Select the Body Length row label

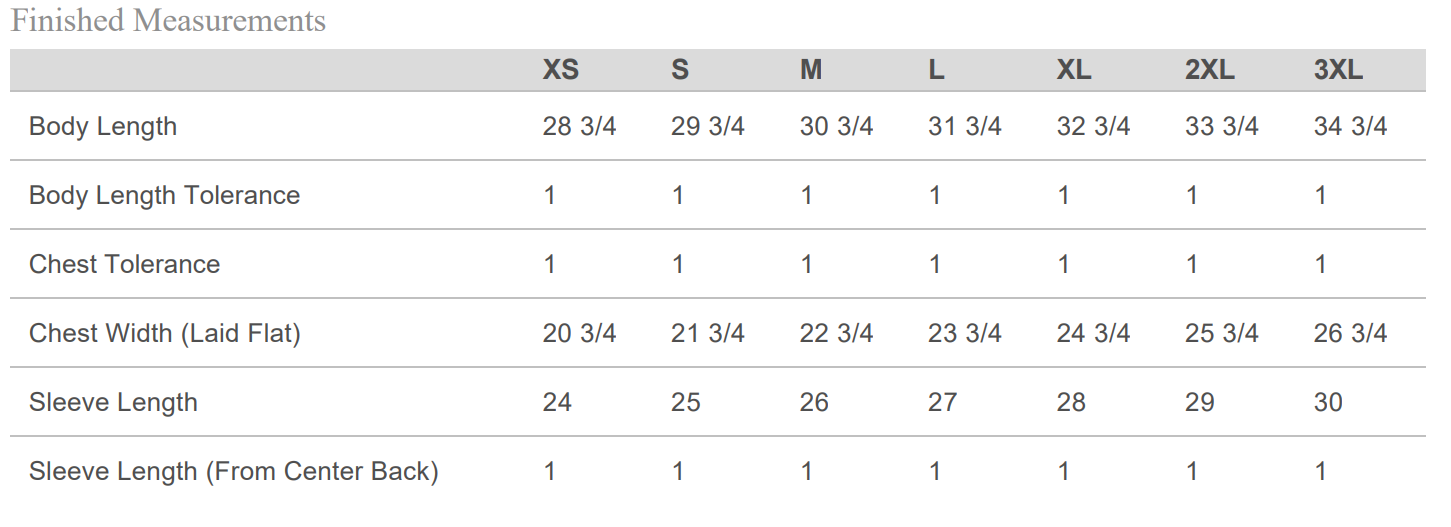103,126
